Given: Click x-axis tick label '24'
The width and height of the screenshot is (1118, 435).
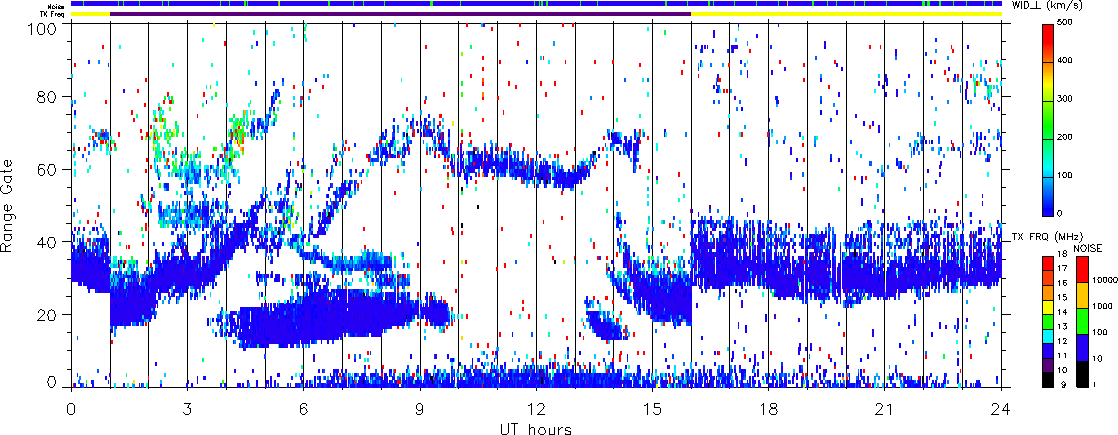Looking at the screenshot, I should [1001, 409].
